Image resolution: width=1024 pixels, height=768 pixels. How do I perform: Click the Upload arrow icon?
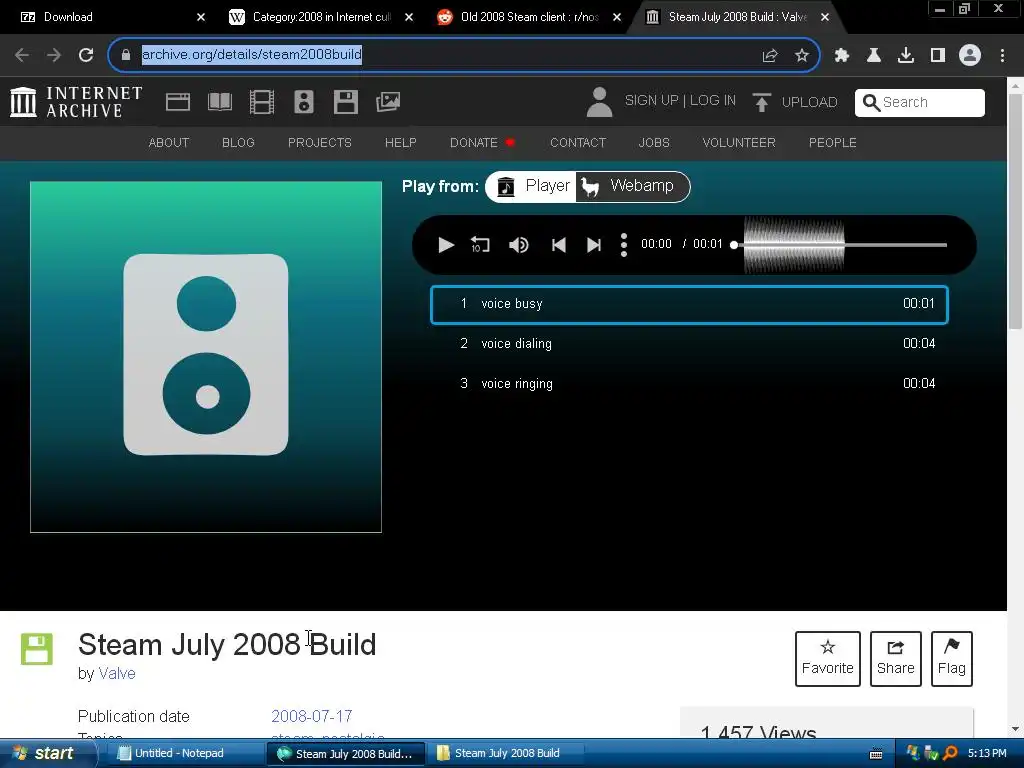pos(761,102)
